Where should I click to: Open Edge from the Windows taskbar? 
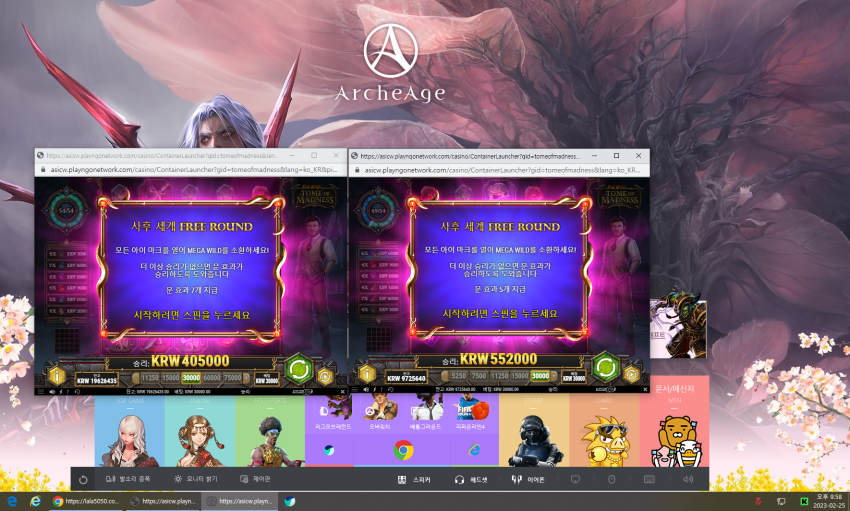point(12,501)
